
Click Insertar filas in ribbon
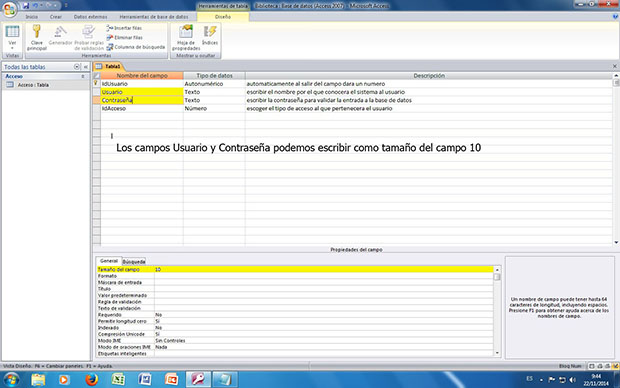[x=124, y=28]
